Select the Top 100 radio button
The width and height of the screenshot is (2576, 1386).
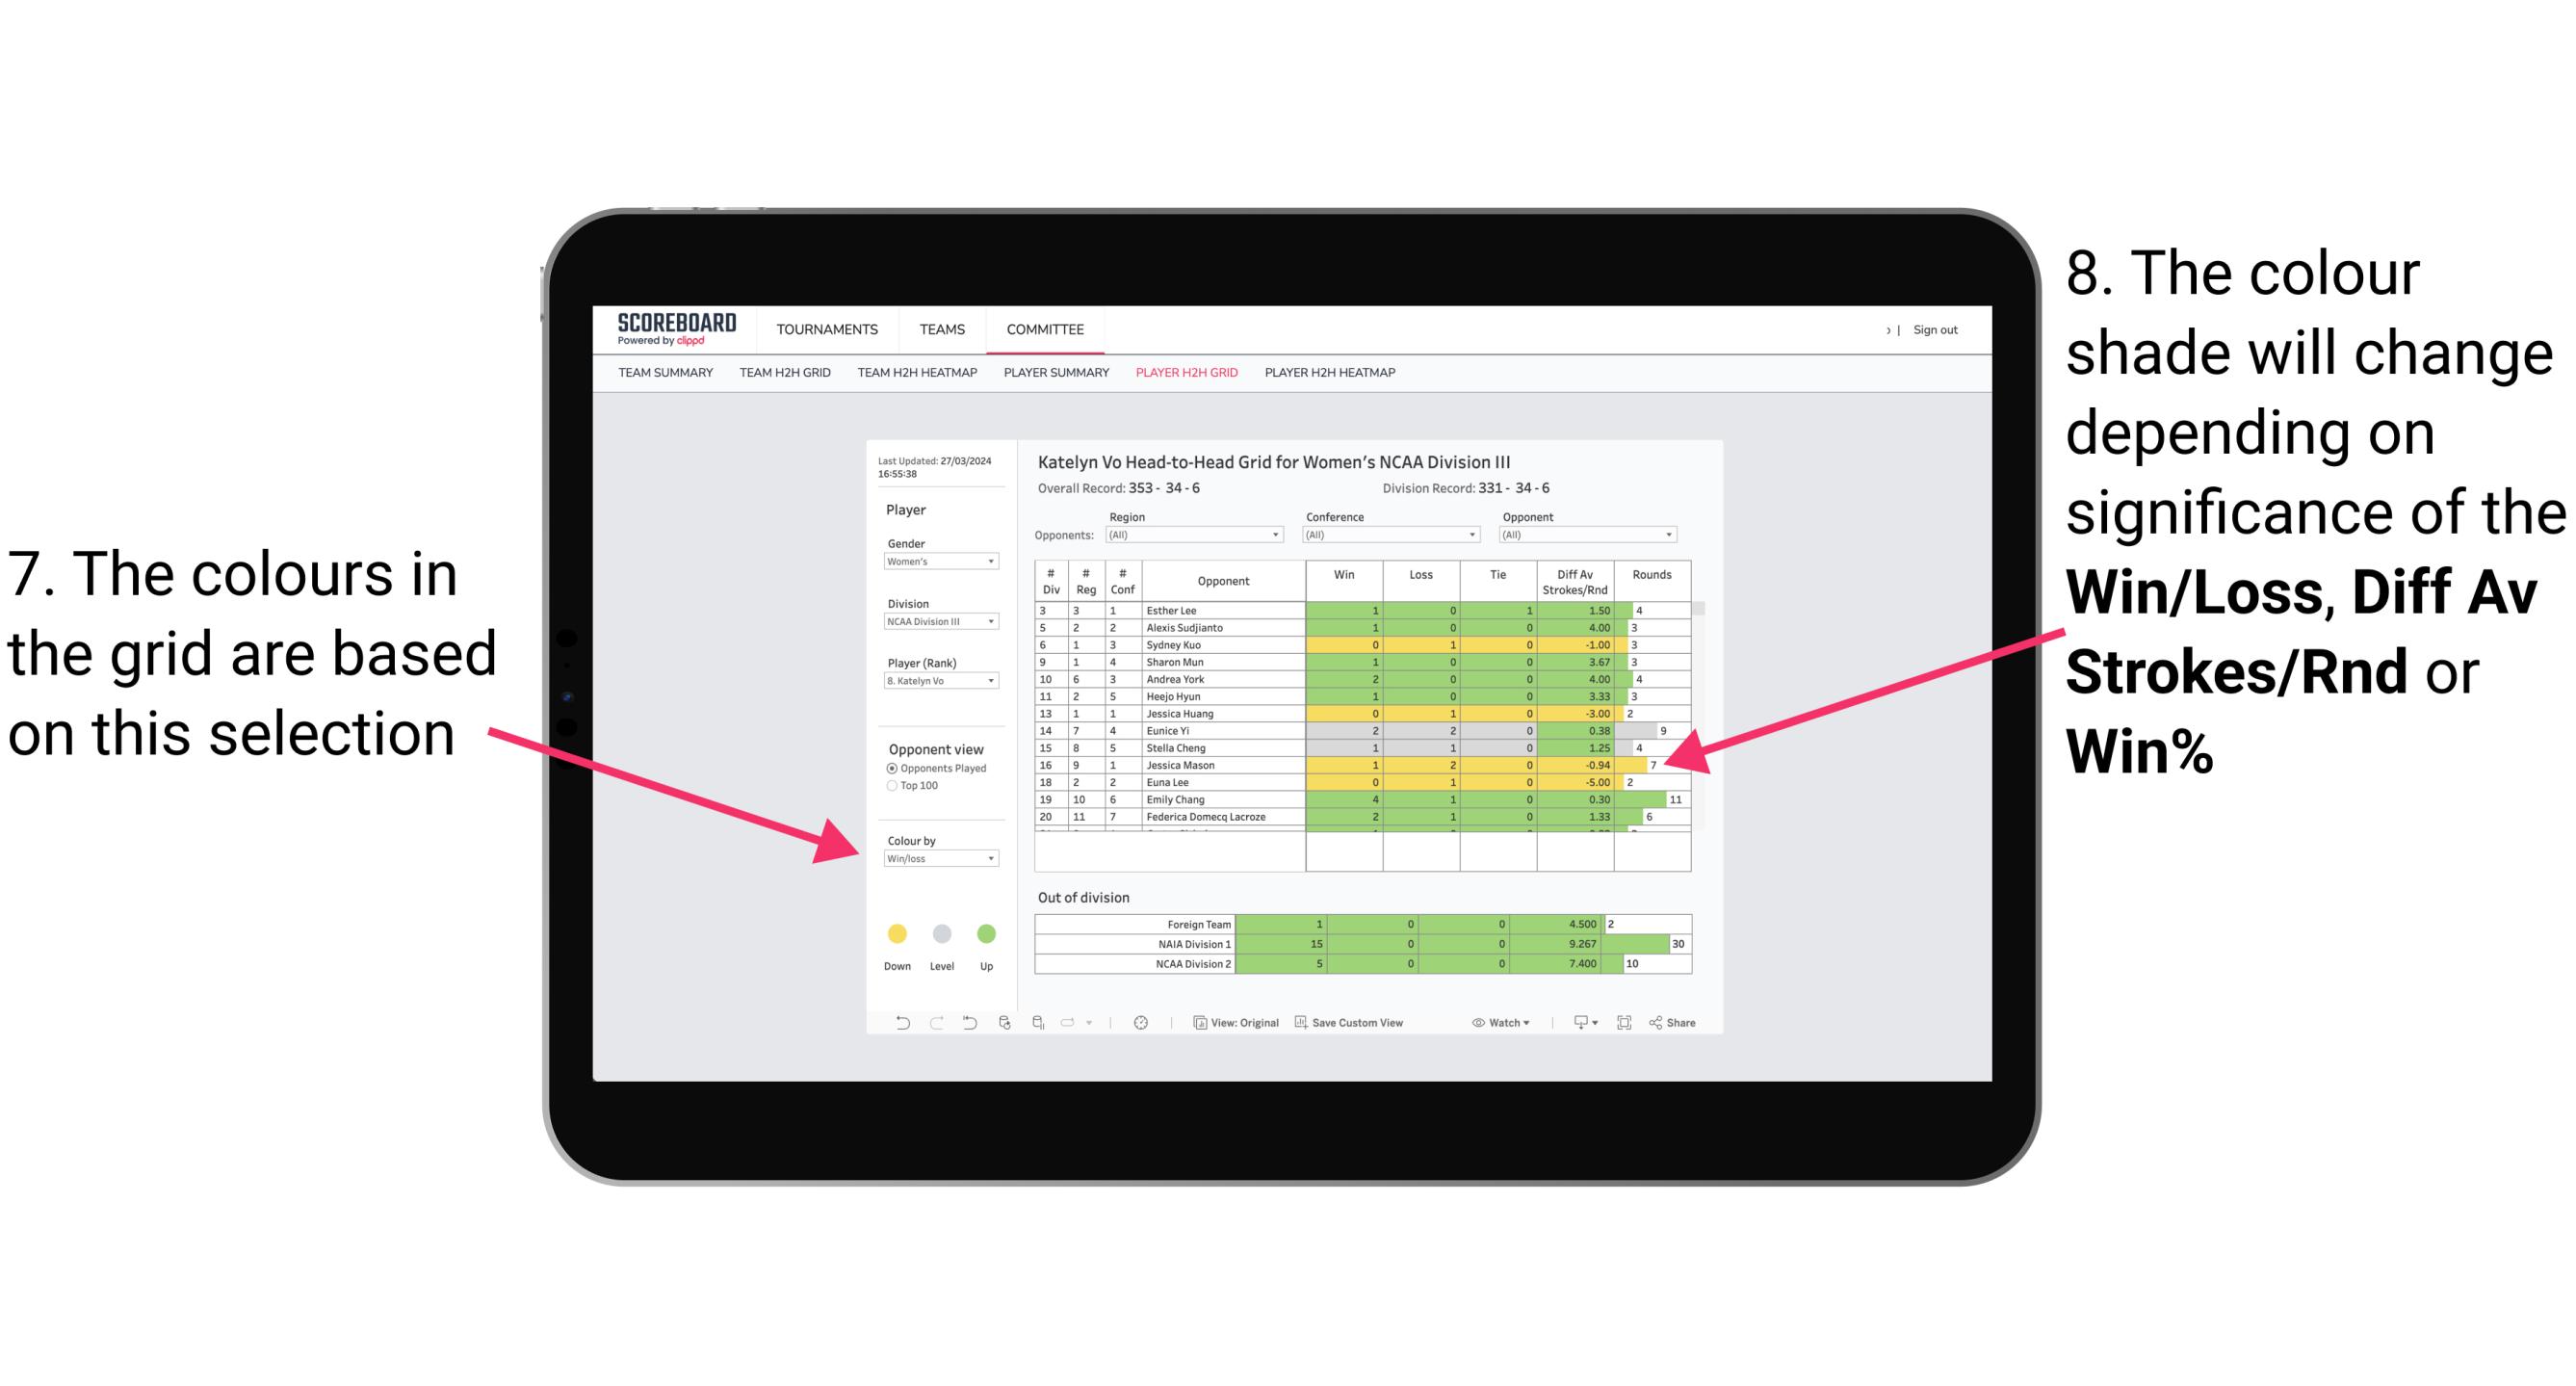pyautogui.click(x=889, y=783)
